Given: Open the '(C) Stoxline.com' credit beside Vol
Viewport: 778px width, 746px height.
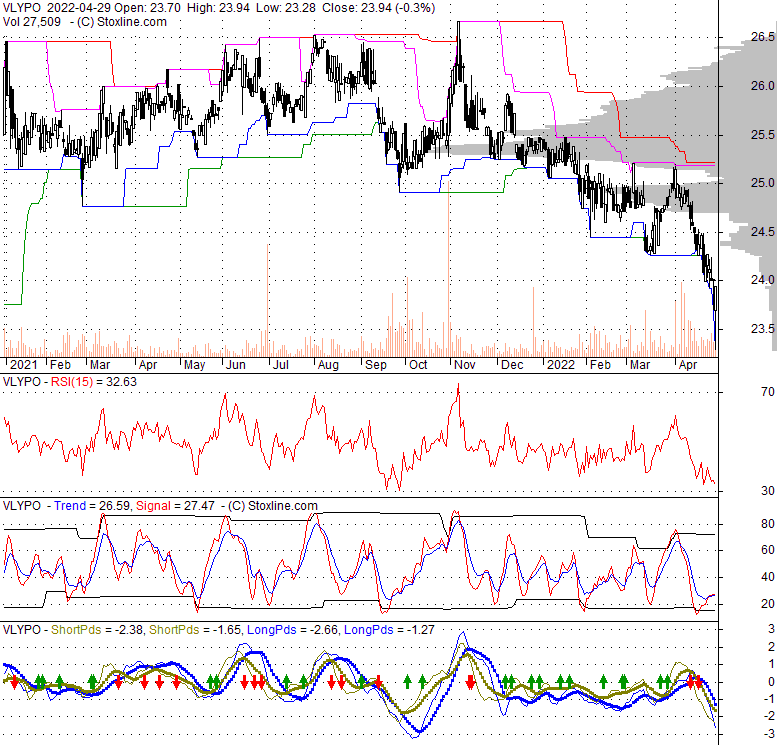Looking at the screenshot, I should pyautogui.click(x=122, y=22).
